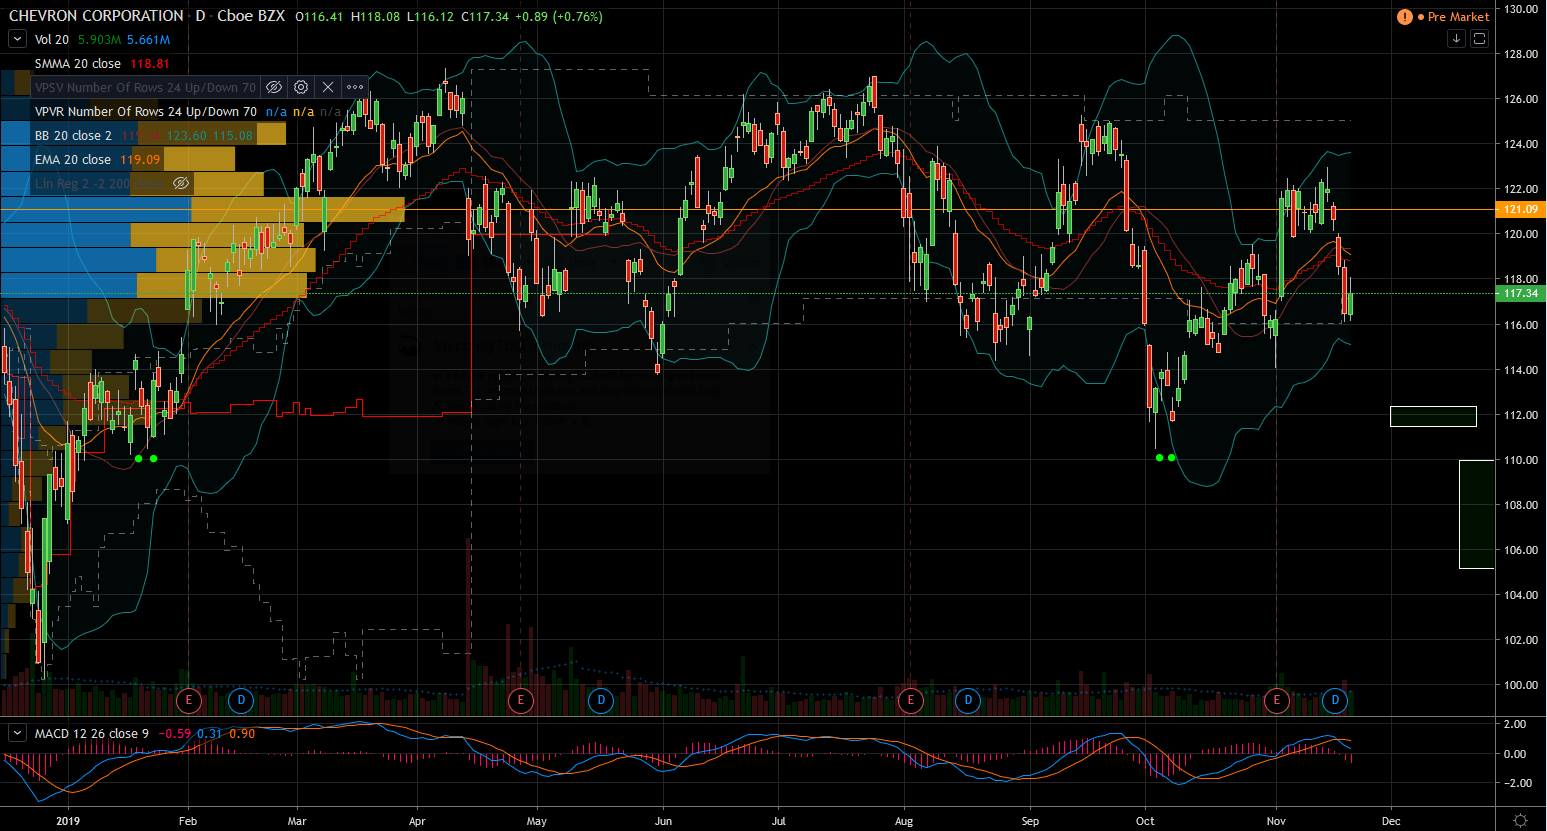Viewport: 1547px width, 831px height.
Task: Open the dividend marker in mid February
Action: coord(241,700)
